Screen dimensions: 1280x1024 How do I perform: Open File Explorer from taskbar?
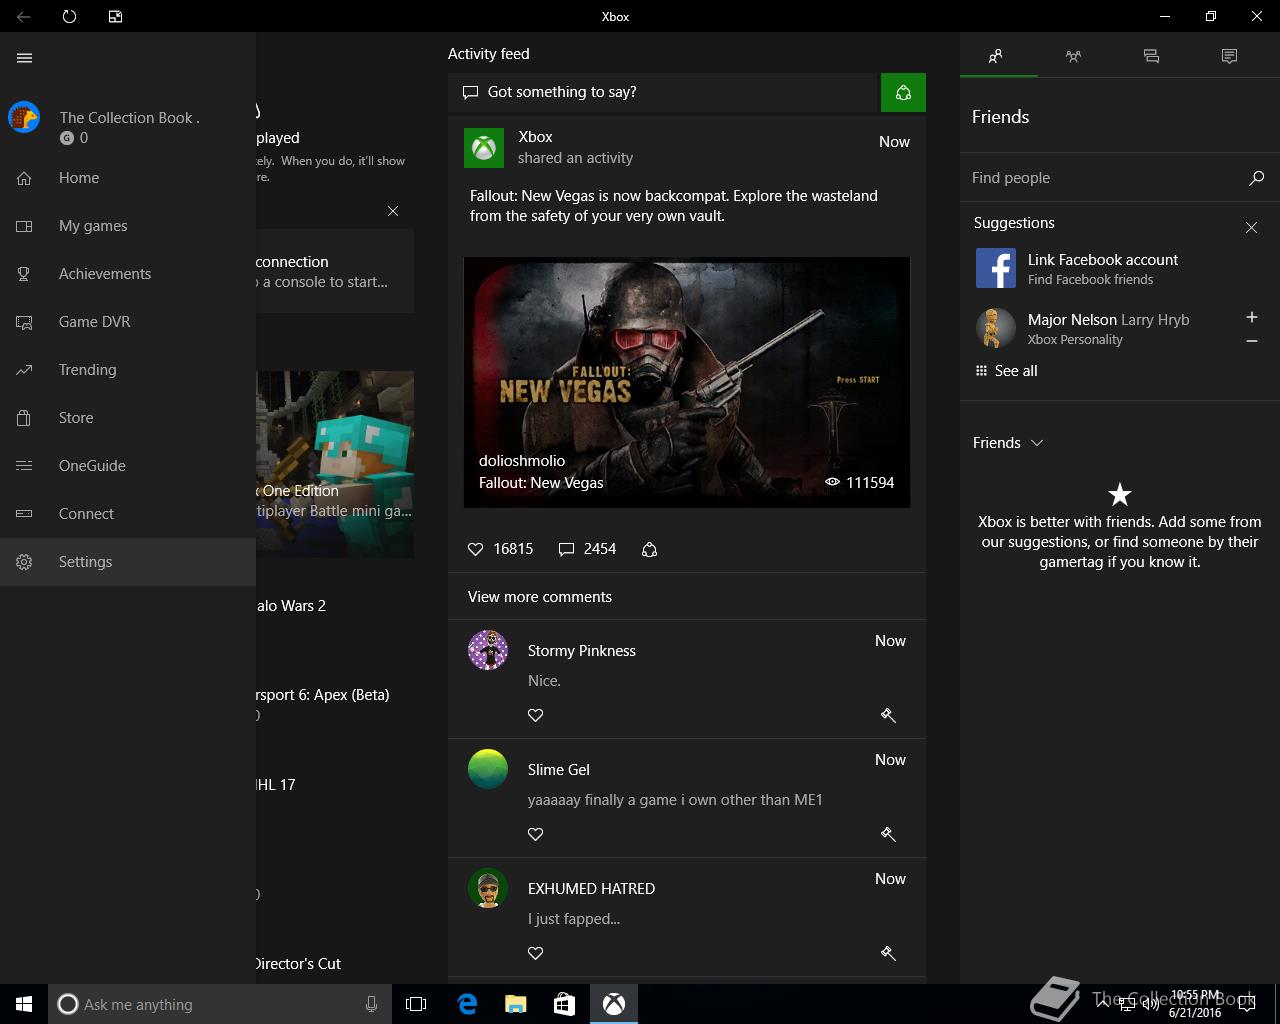[x=516, y=1004]
